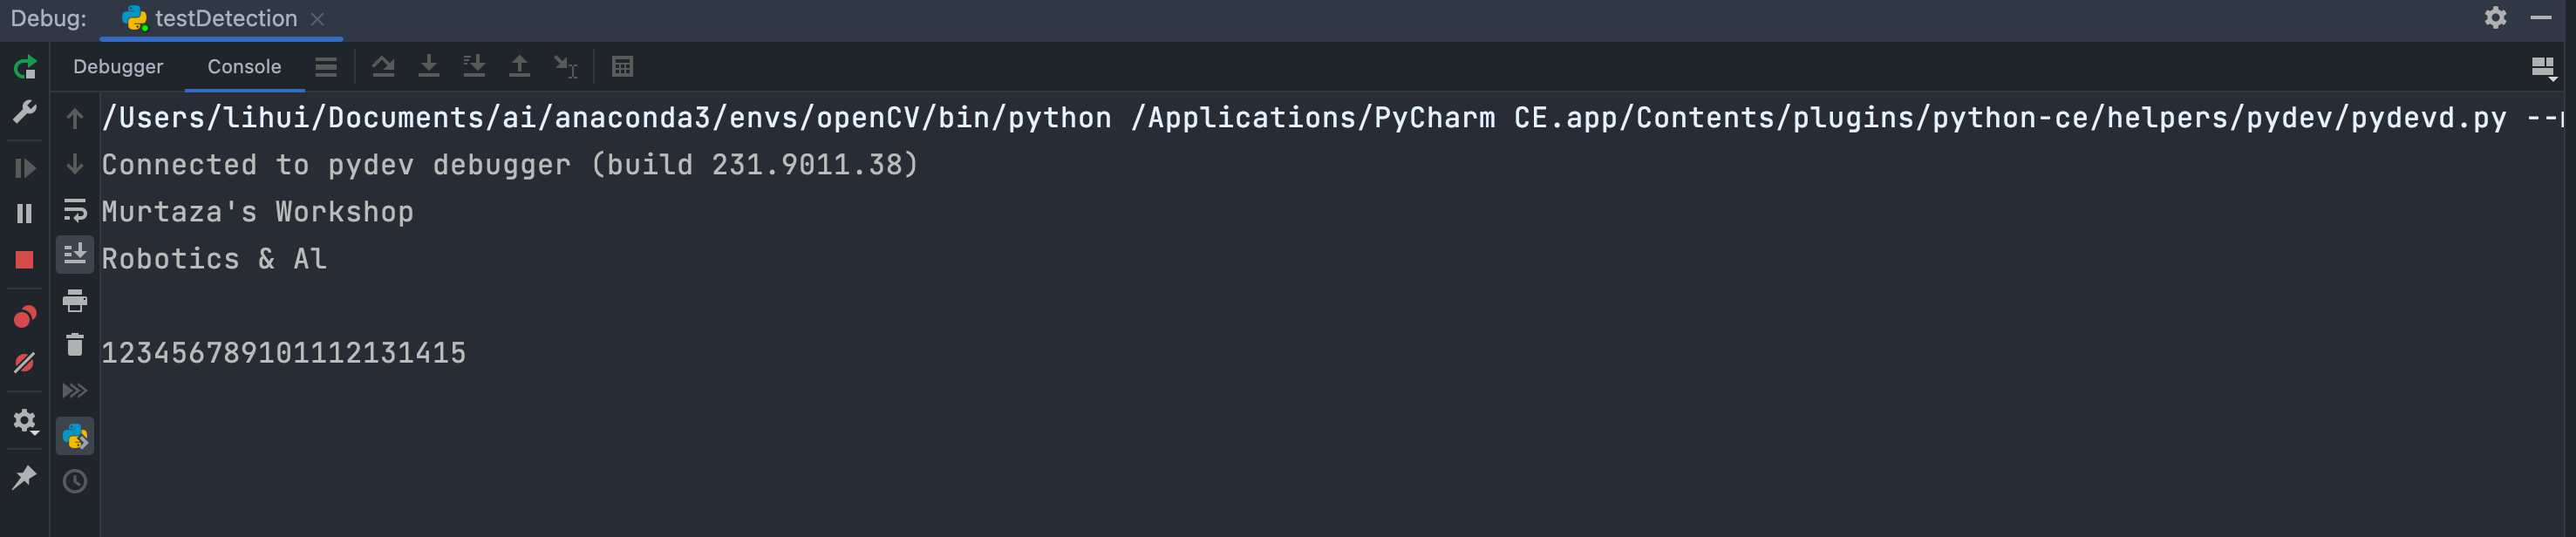Toggle mute breakpoints
The width and height of the screenshot is (2576, 537).
[25, 363]
